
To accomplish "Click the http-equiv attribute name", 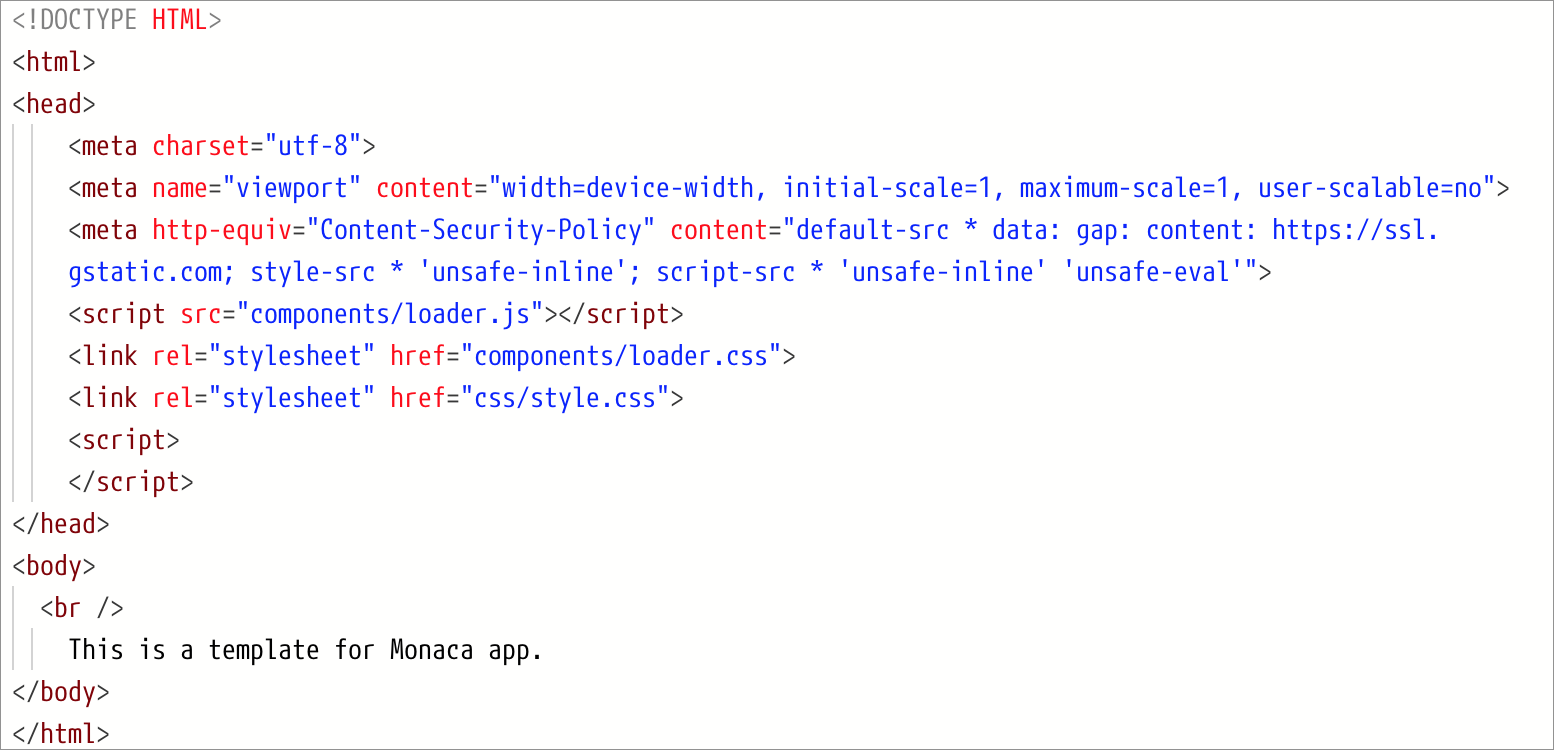I will [229, 230].
